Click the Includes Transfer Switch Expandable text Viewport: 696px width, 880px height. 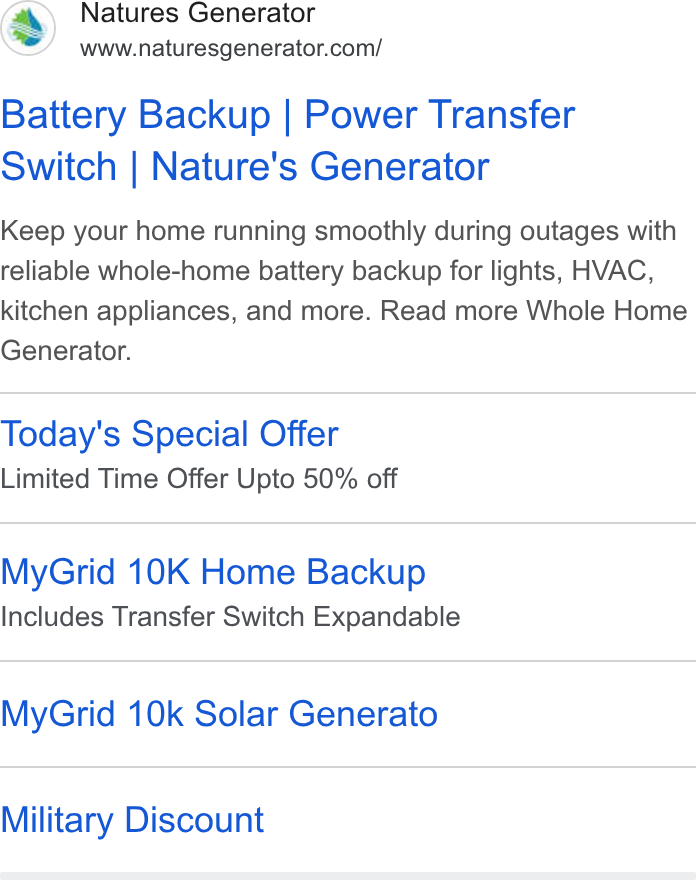[x=230, y=616]
